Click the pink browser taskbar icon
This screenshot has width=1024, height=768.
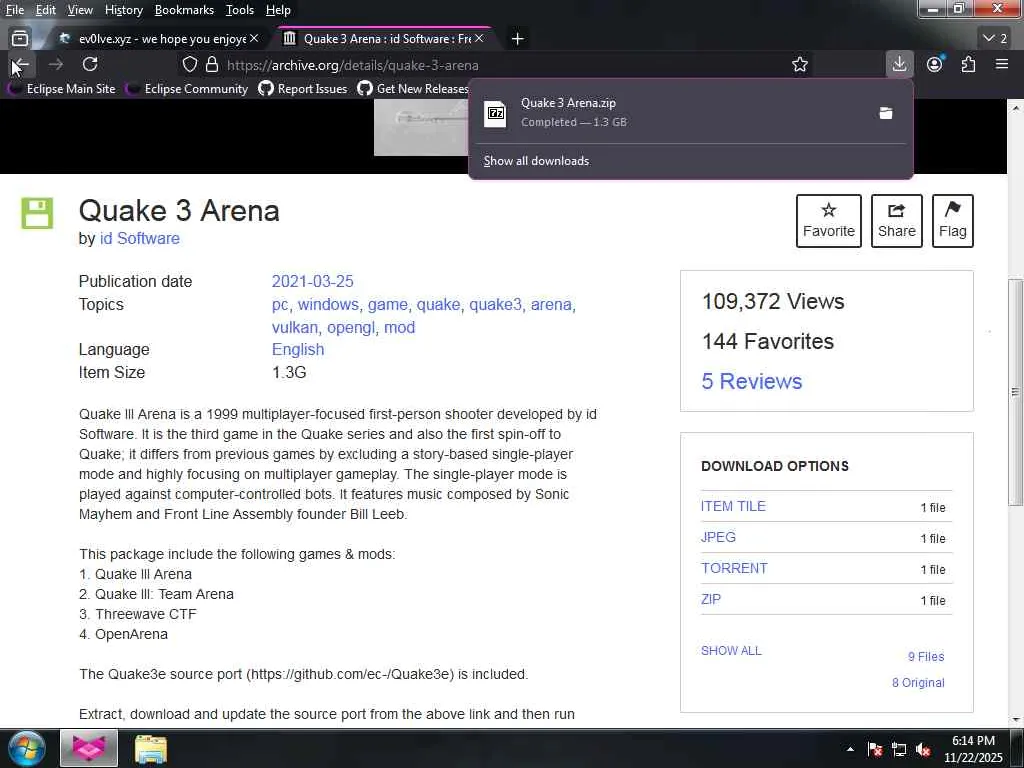coord(89,748)
